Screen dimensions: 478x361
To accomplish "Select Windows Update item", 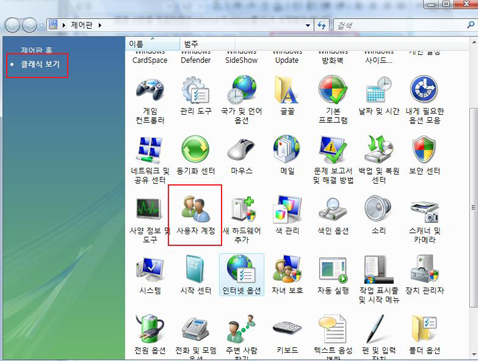I will 287,58.
